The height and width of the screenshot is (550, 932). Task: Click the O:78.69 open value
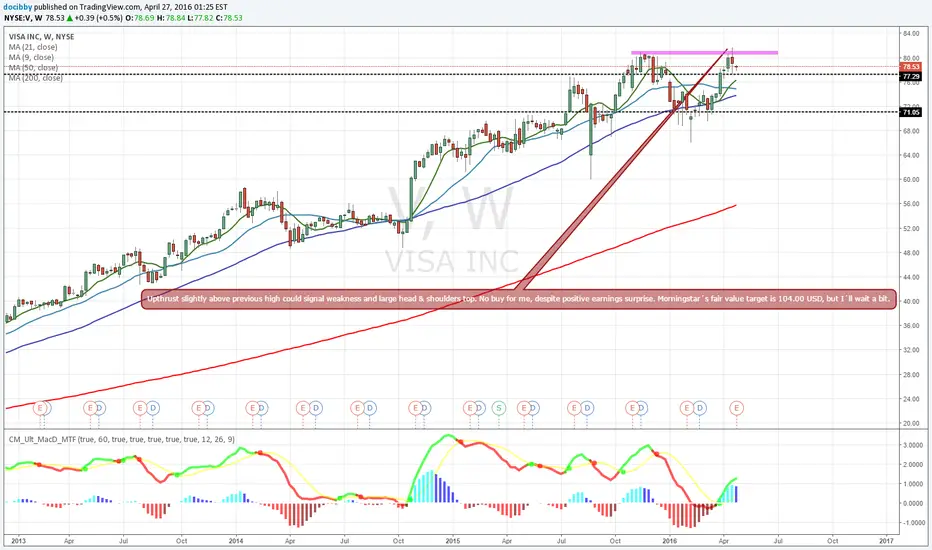tap(140, 18)
